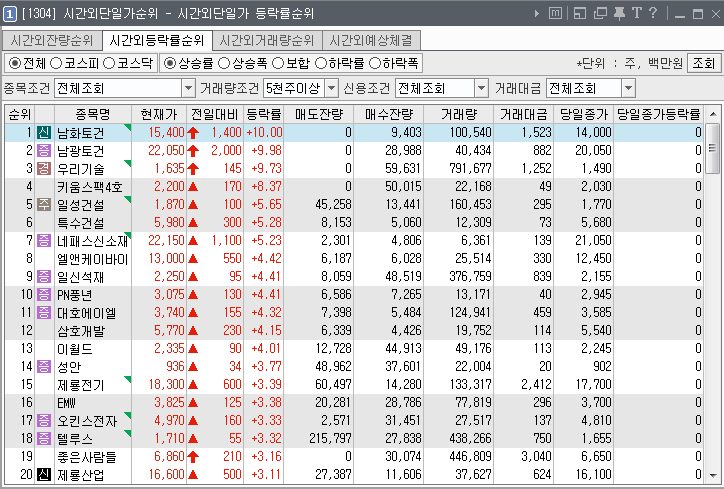Click the 주 badge beside 일성건설
The width and height of the screenshot is (724, 489).
coord(44,205)
